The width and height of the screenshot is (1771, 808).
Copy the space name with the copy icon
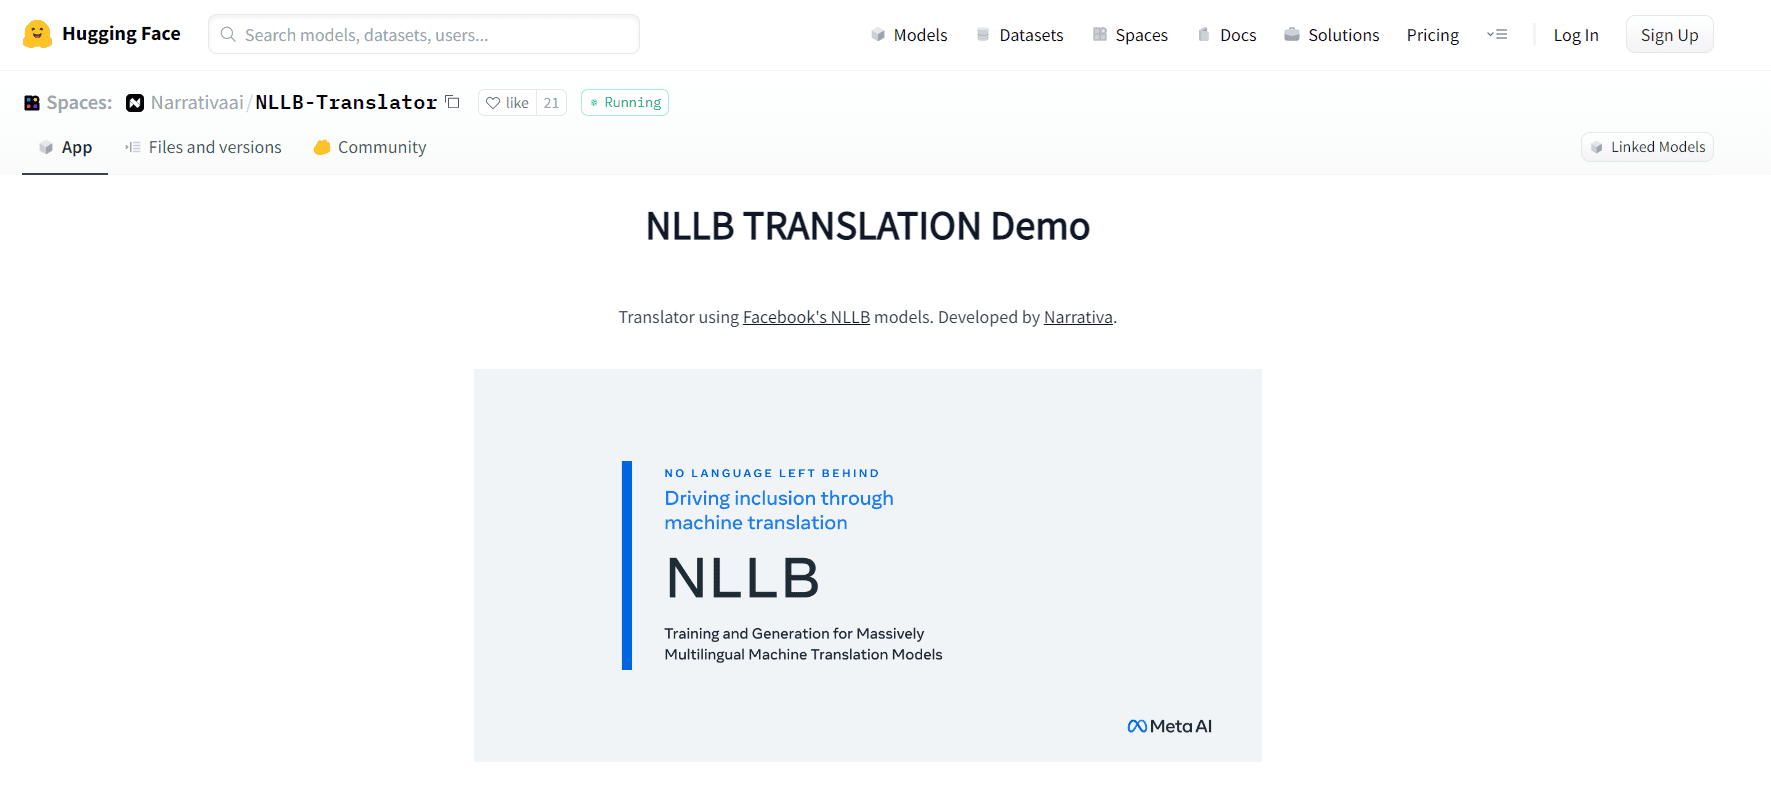(x=452, y=102)
